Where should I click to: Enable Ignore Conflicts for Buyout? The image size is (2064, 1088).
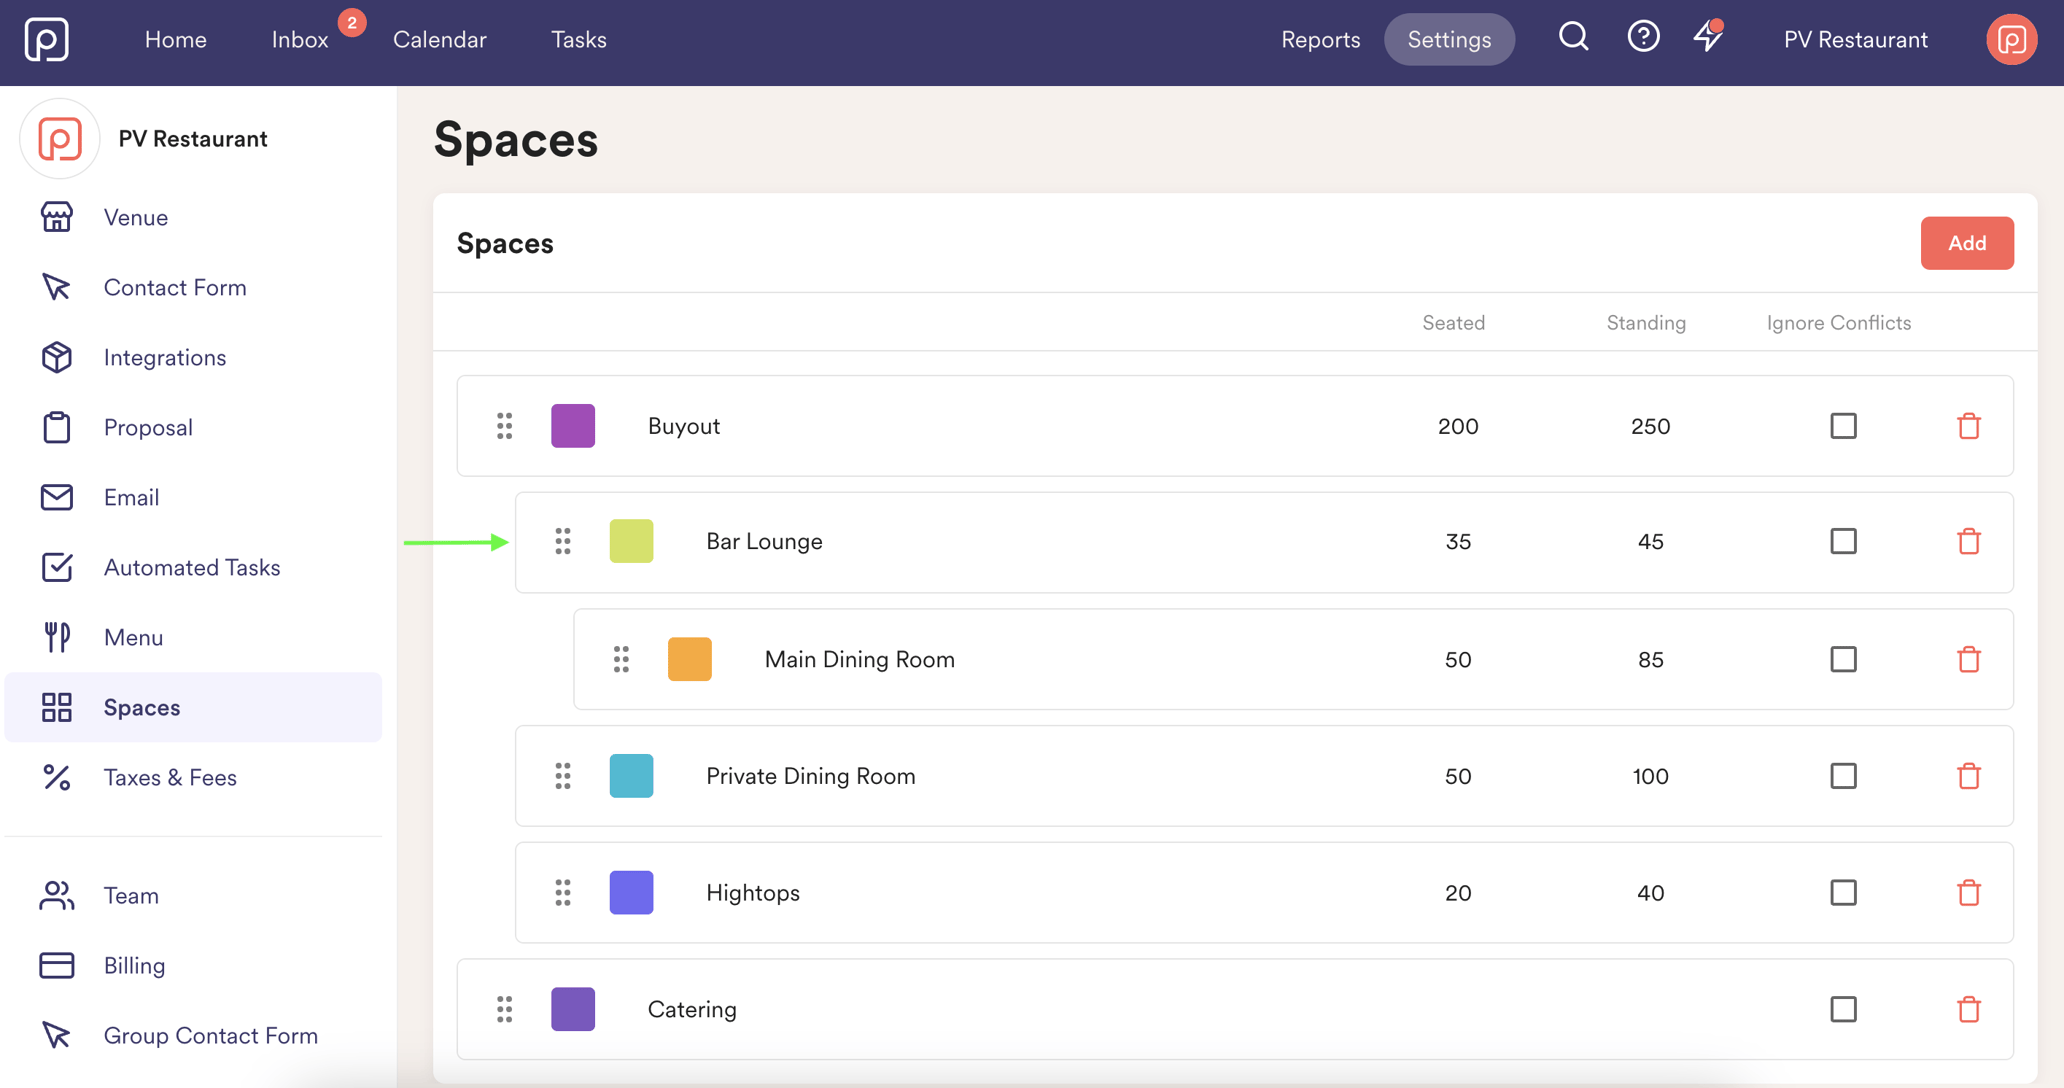(x=1843, y=426)
